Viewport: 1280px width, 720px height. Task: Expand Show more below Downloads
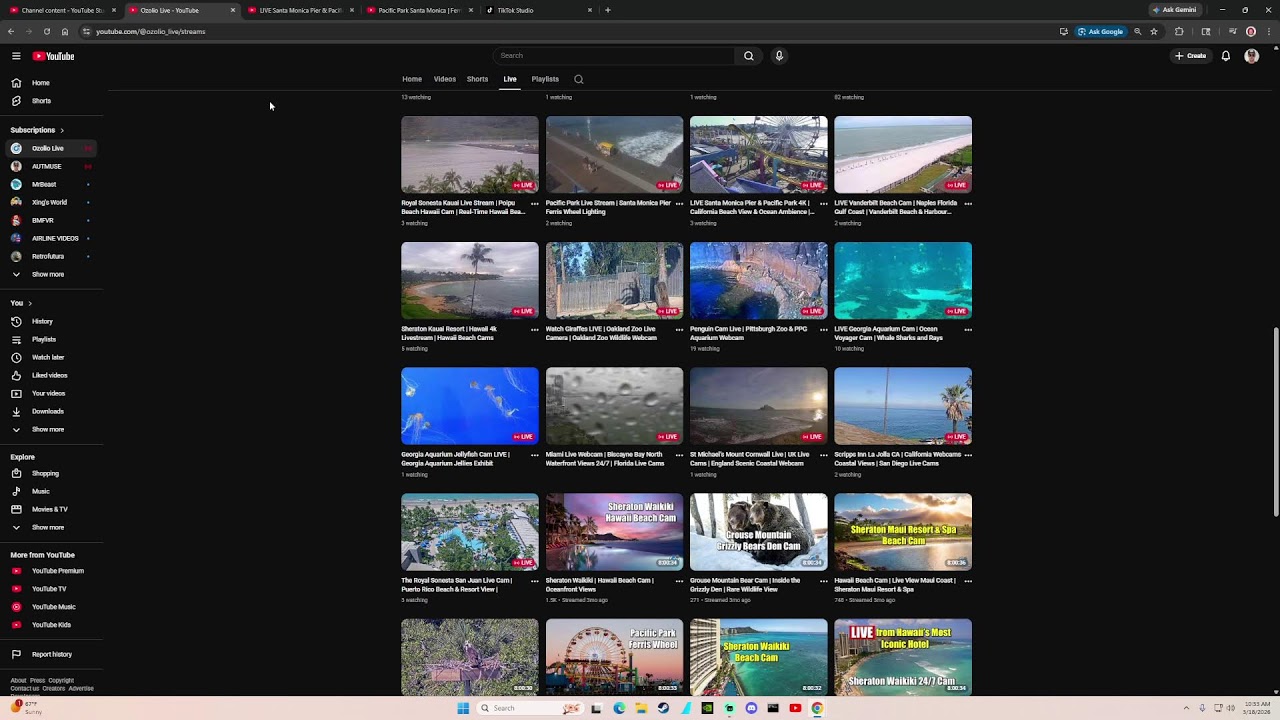51,430
